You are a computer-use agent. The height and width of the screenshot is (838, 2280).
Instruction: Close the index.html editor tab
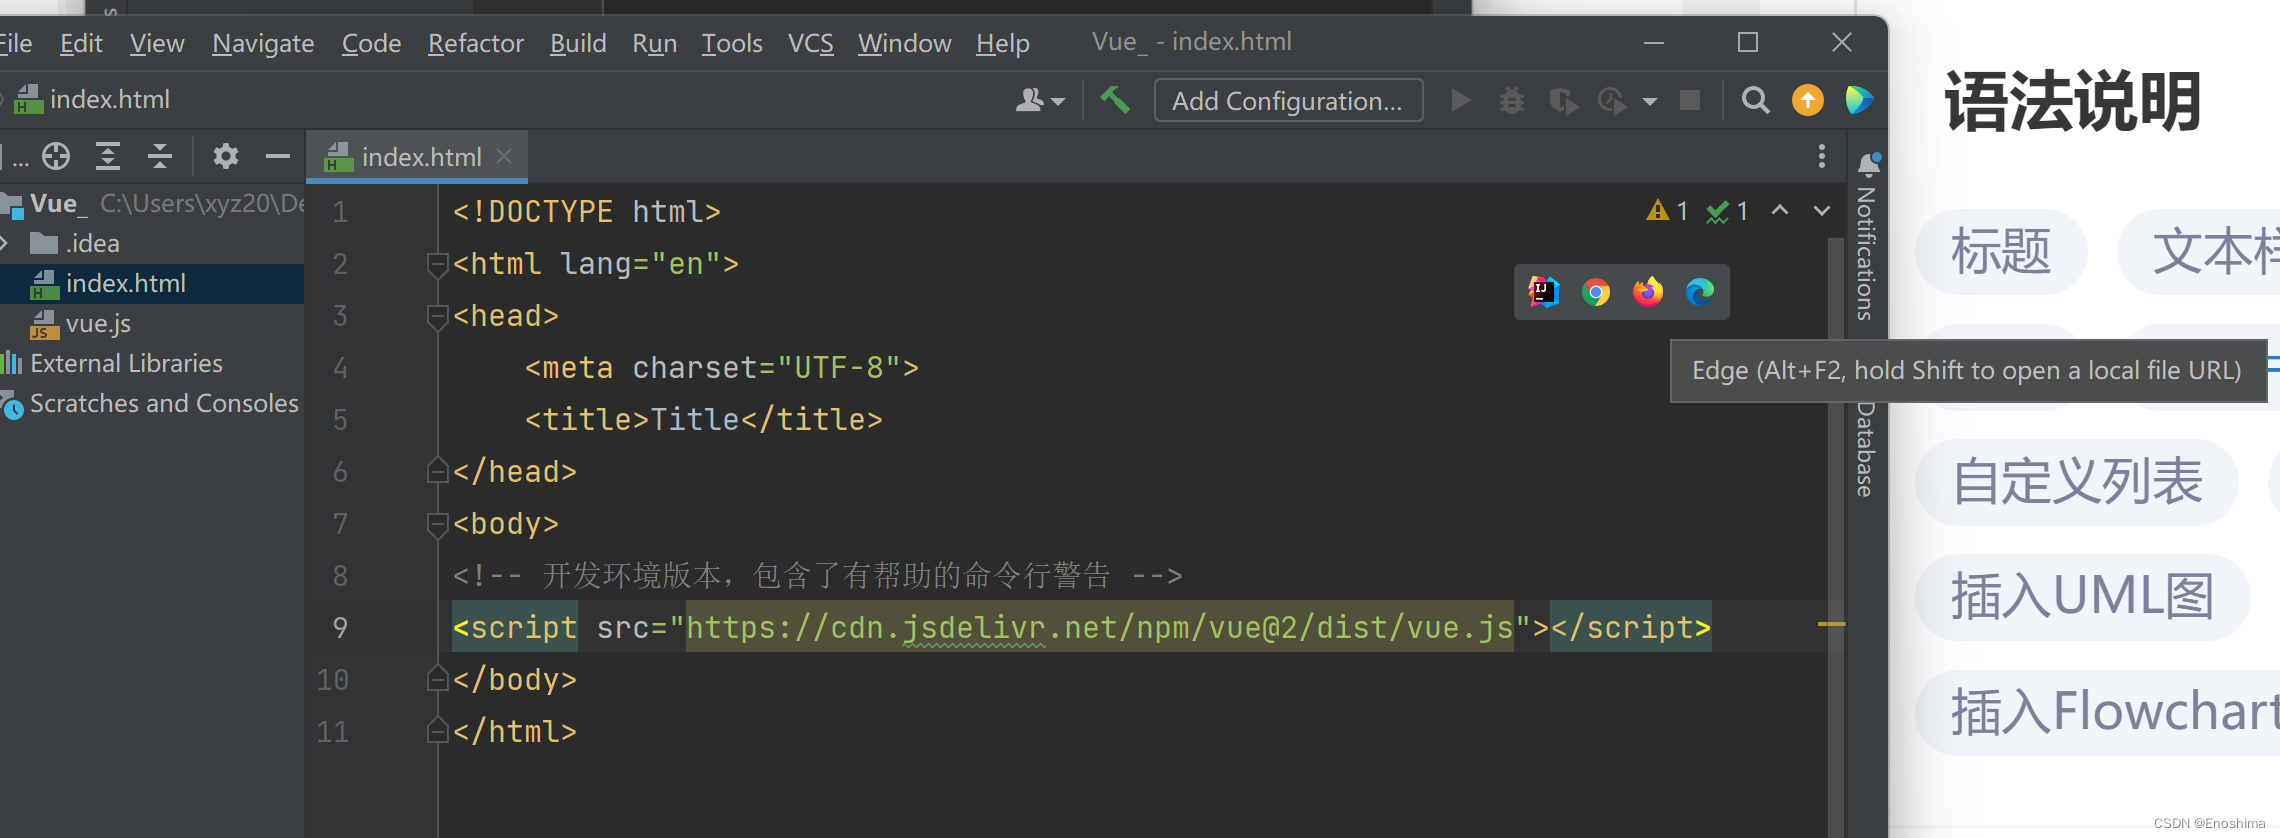(x=504, y=156)
